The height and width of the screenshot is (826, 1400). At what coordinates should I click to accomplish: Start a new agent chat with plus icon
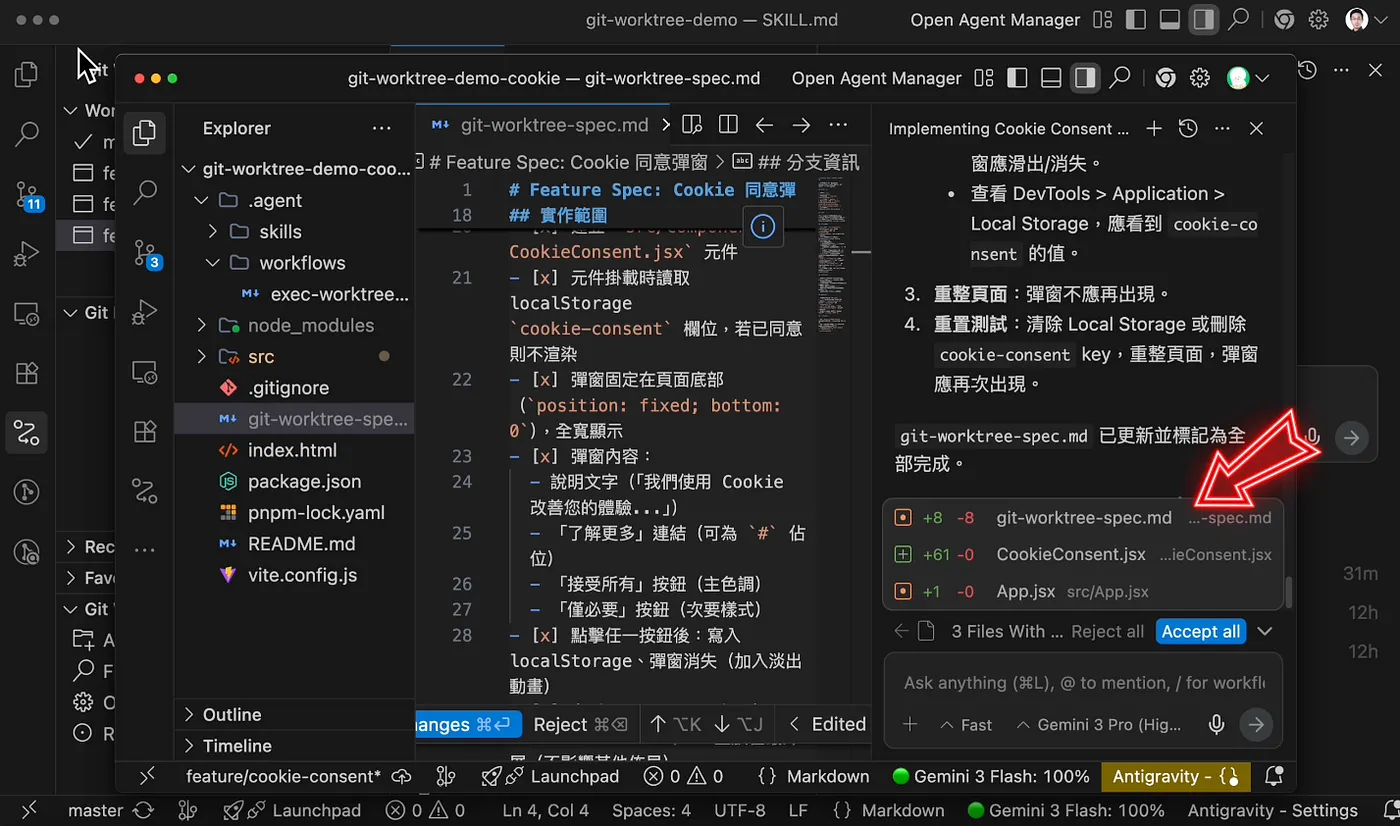point(1153,128)
